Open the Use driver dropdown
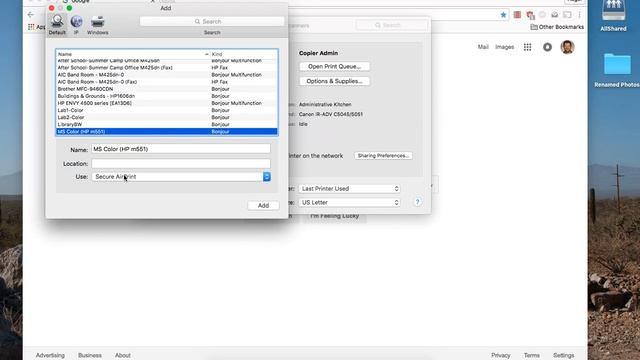 tap(181, 177)
